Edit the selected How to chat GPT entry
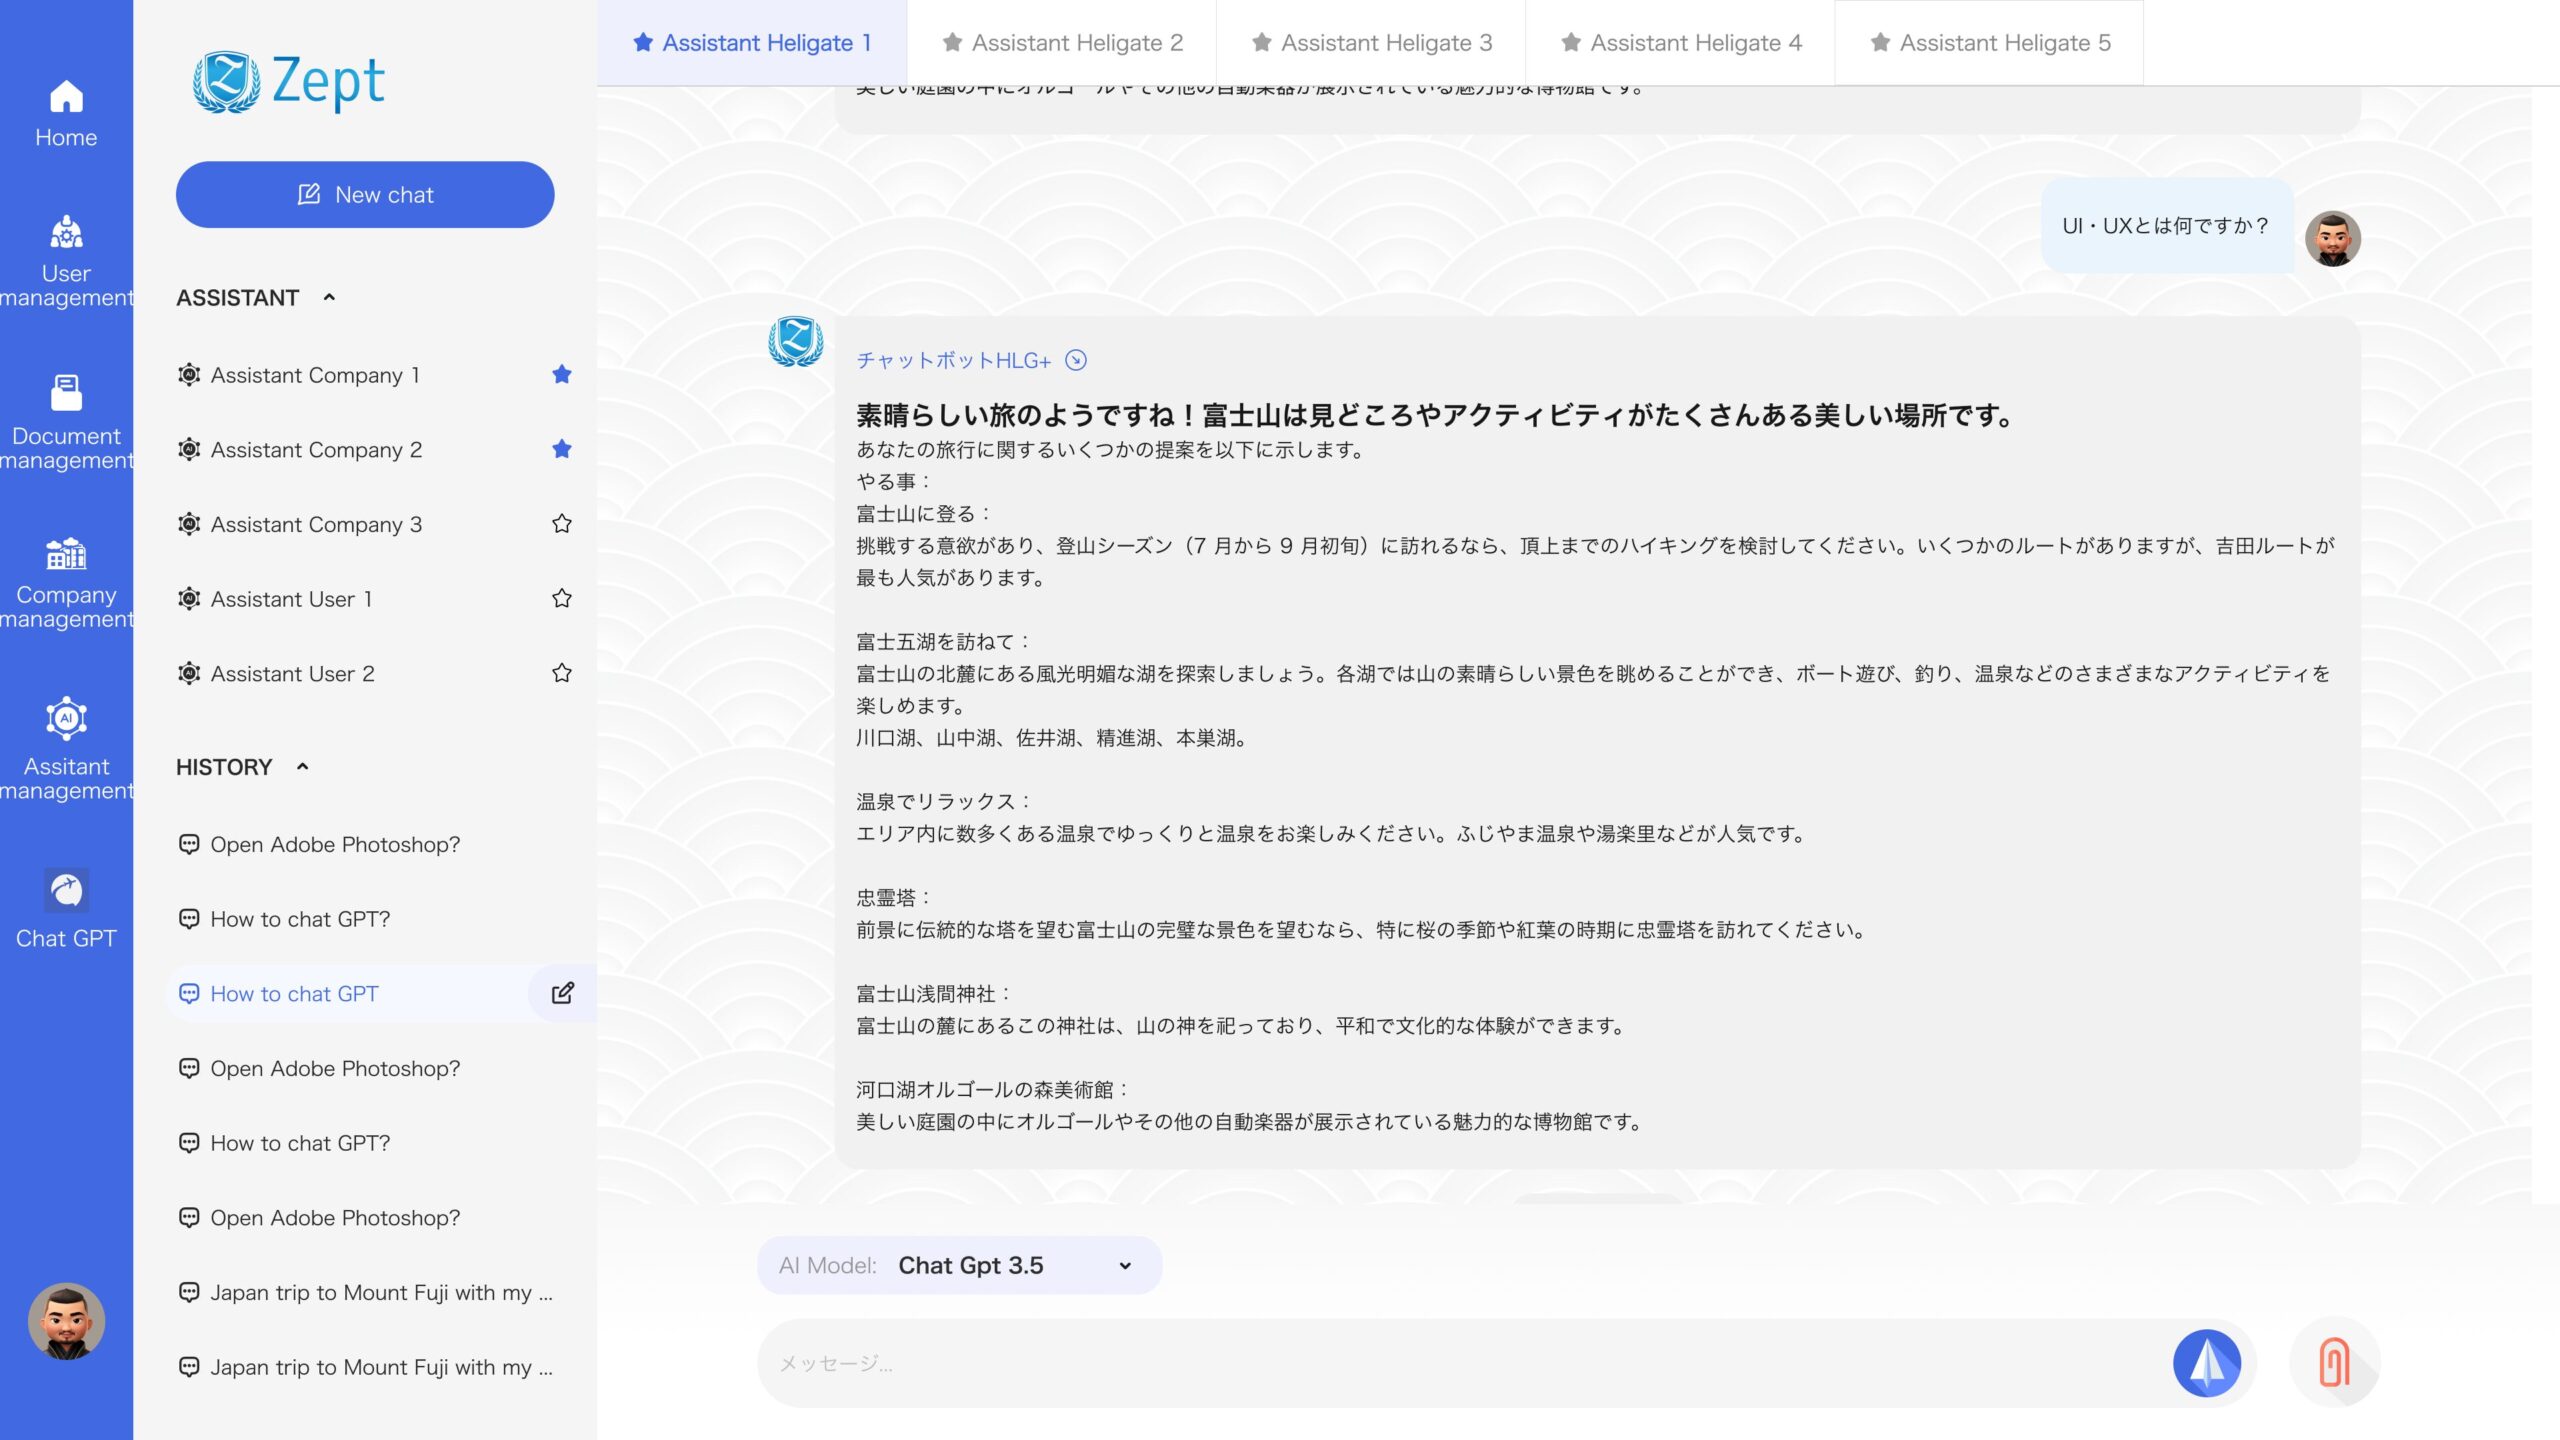 tap(562, 993)
